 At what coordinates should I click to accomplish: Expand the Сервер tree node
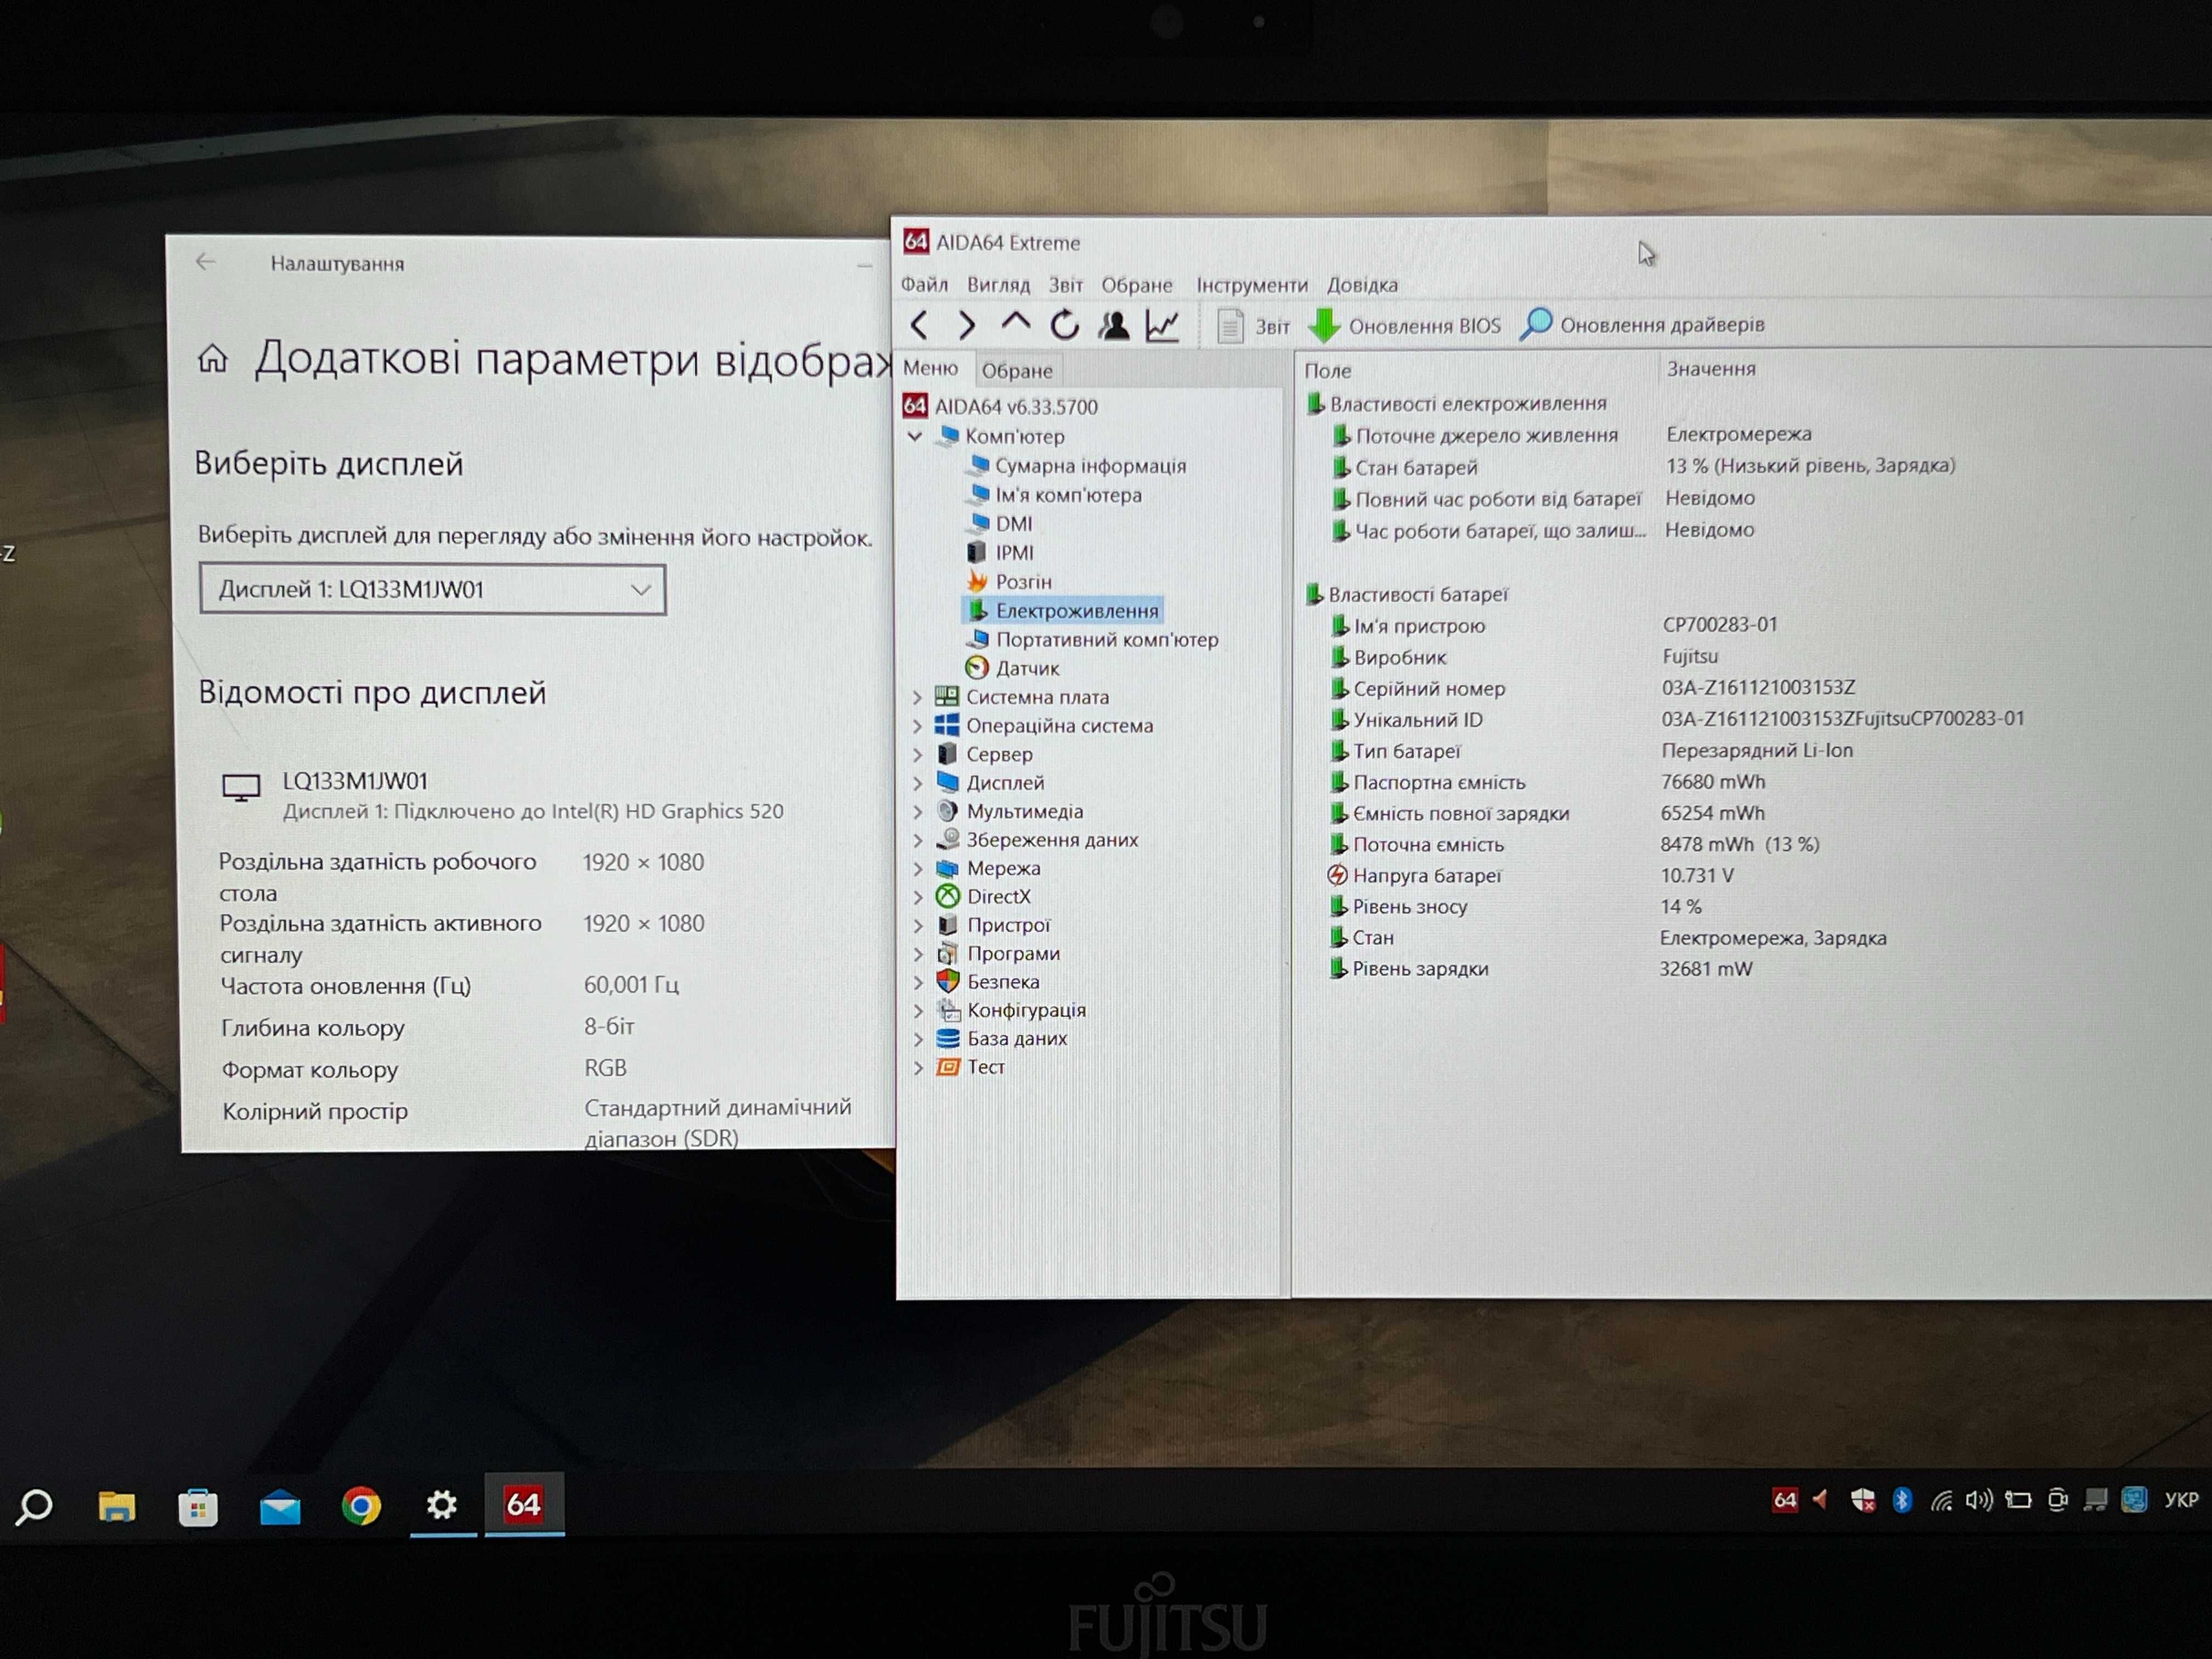click(x=917, y=754)
